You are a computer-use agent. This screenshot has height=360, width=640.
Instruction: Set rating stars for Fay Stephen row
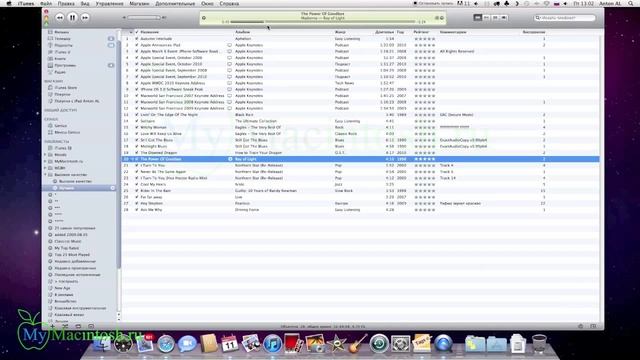[x=424, y=203]
